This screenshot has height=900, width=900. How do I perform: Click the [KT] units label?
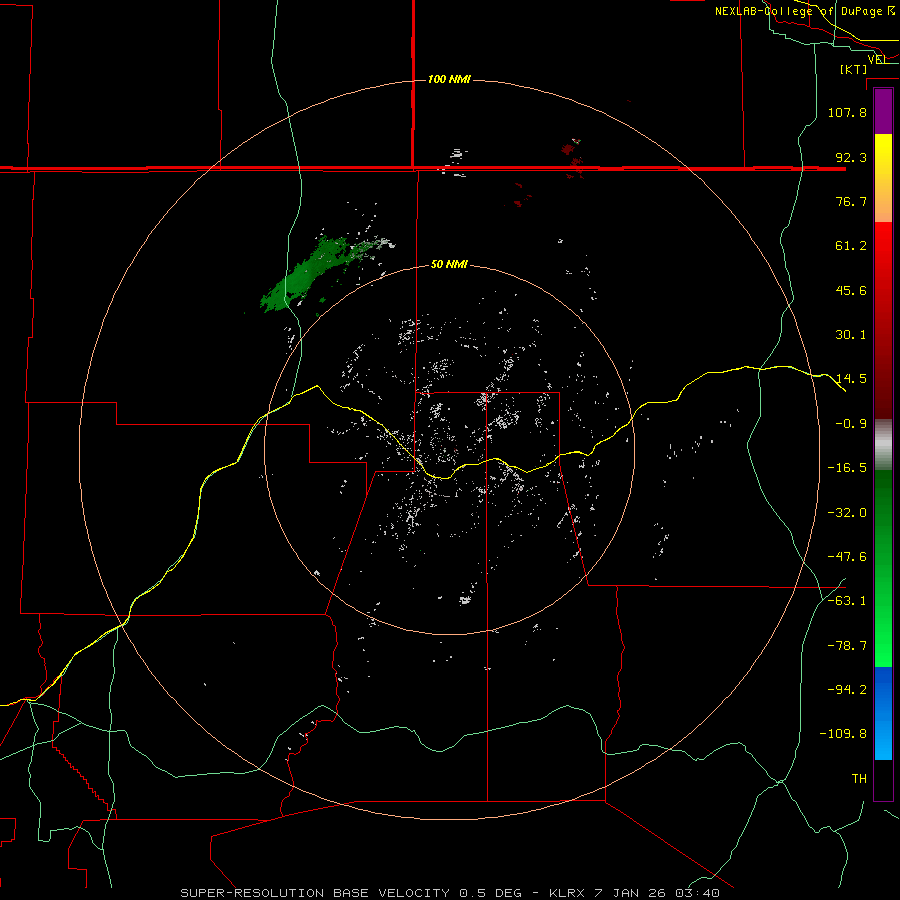[x=854, y=69]
